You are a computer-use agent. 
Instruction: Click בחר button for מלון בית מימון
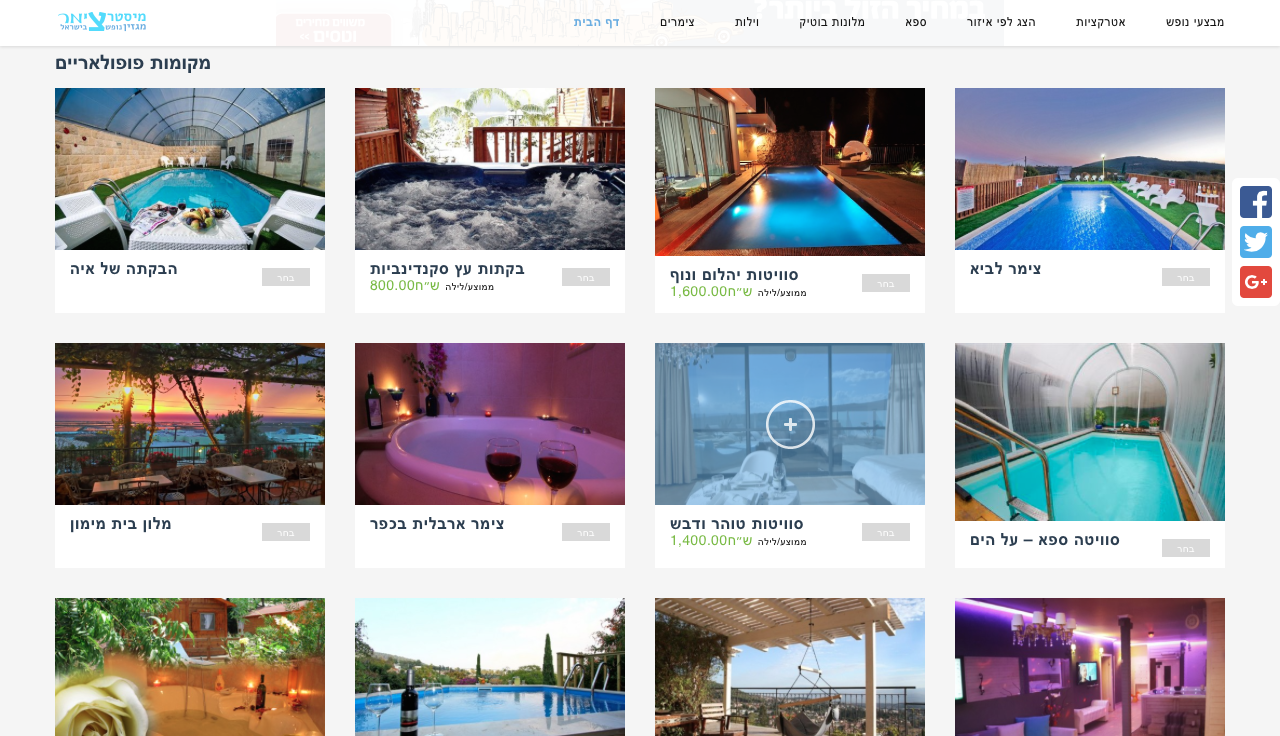tap(286, 532)
